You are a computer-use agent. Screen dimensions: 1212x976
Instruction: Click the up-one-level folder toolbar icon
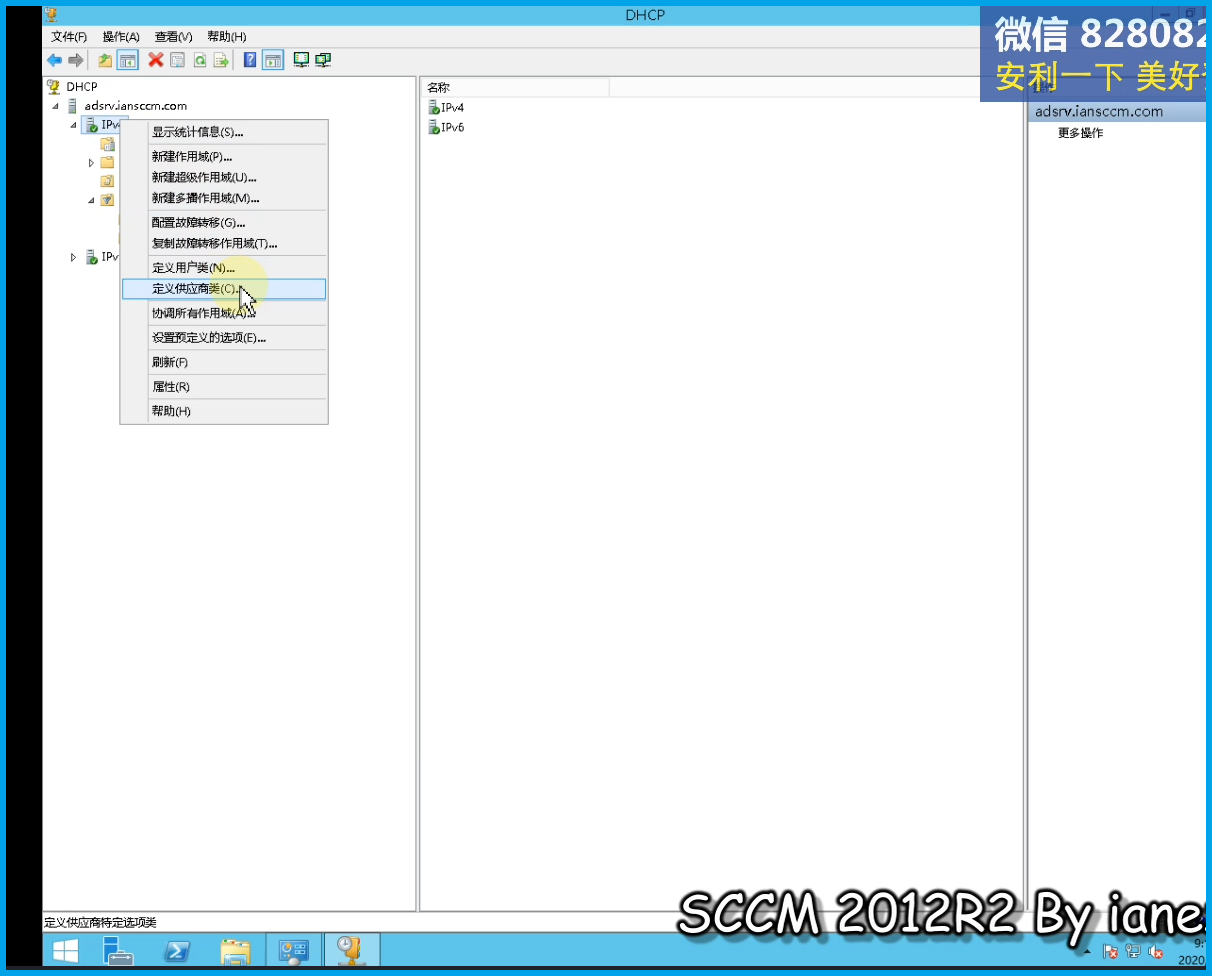105,60
